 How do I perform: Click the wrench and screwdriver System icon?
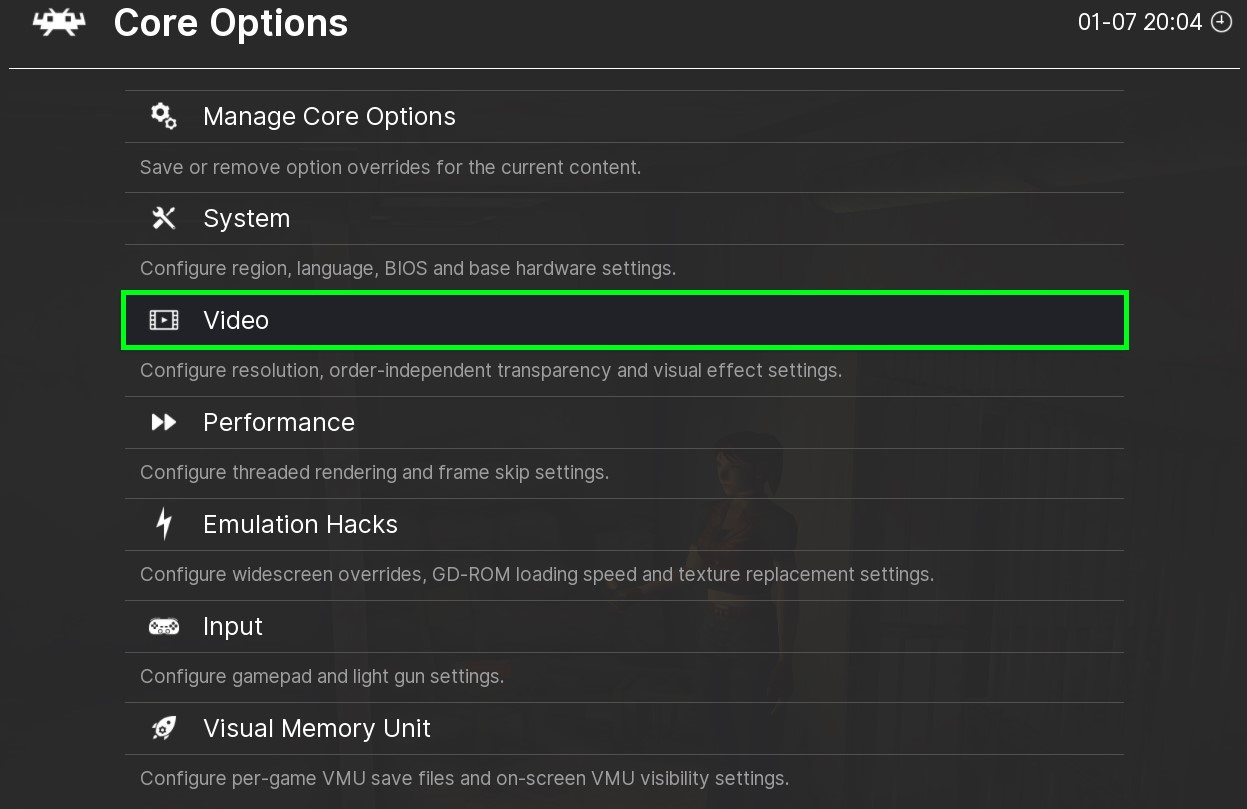pos(164,218)
